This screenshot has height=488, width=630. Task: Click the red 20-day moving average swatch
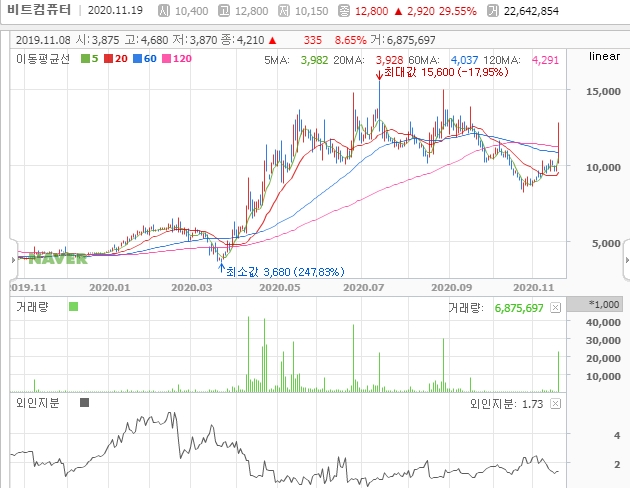pos(108,59)
